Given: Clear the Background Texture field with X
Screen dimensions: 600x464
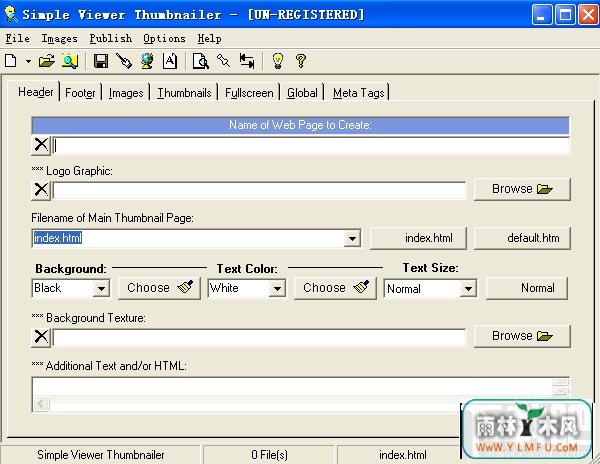Looking at the screenshot, I should point(41,337).
